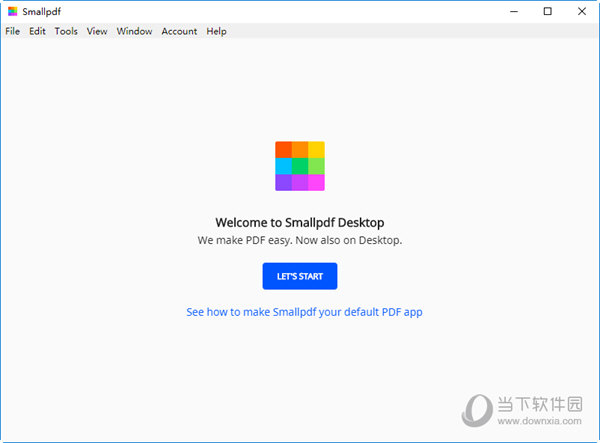Maximize the Smallpdf window

coord(548,11)
